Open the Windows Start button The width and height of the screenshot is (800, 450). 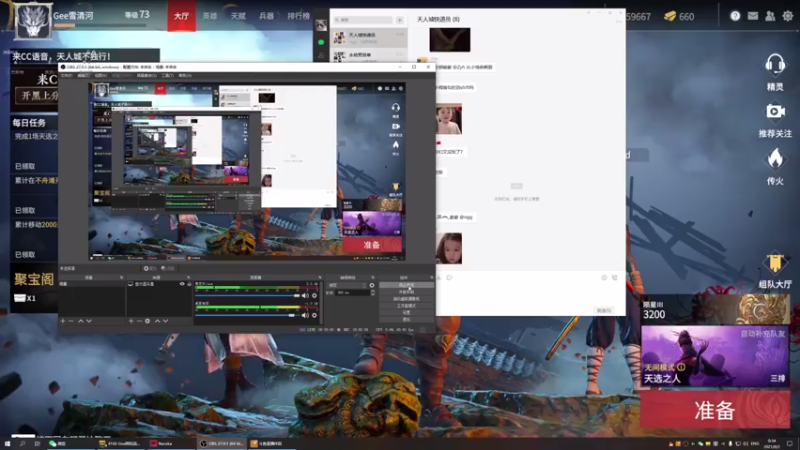[x=7, y=443]
